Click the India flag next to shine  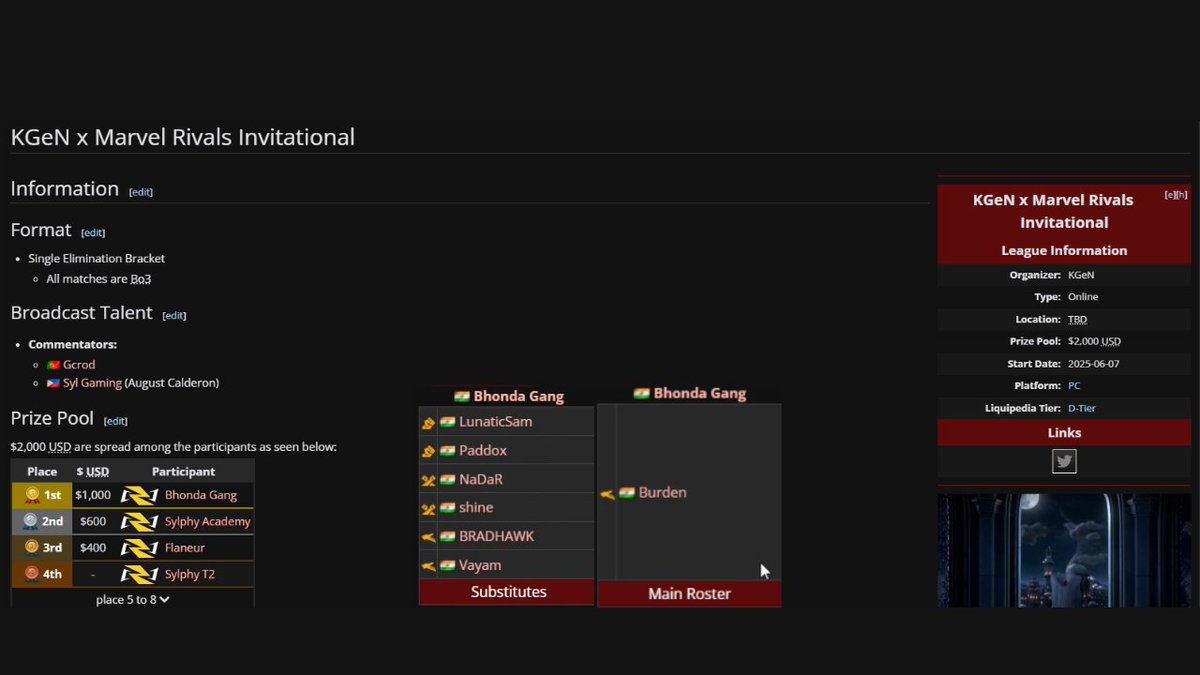447,508
